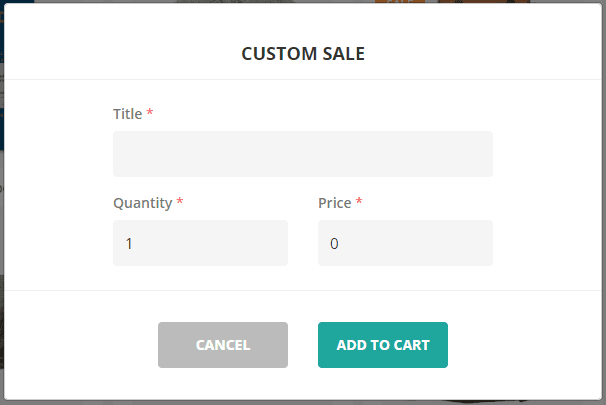Click blank body area right of Price field
Screen dimensions: 606x405
pyautogui.click(x=548, y=243)
